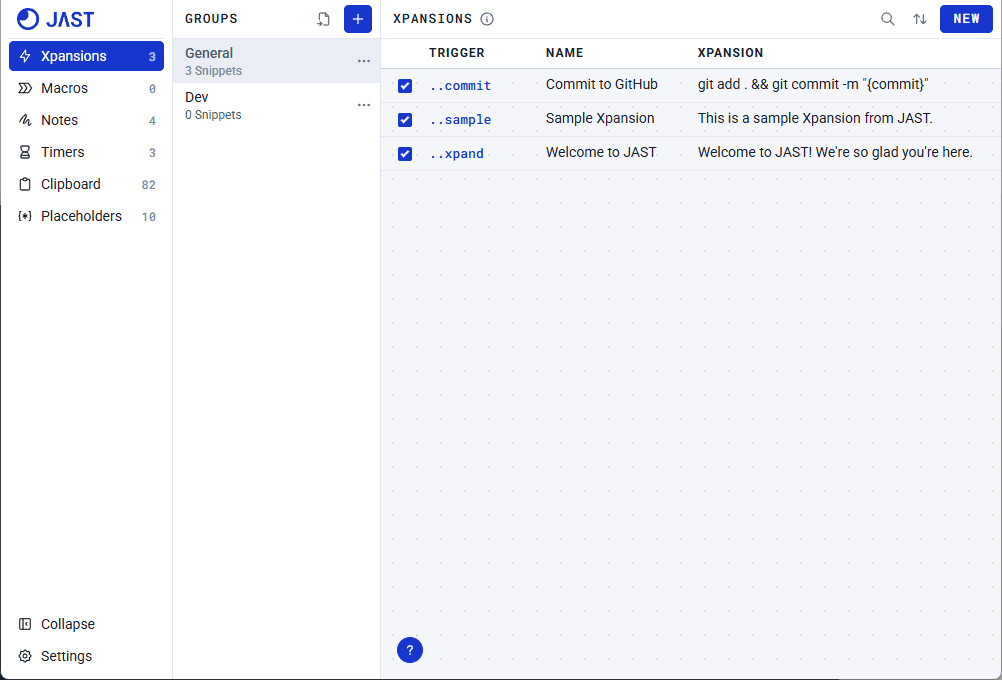
Task: Uncheck the ..xpand xpansion checkbox
Action: tap(405, 153)
